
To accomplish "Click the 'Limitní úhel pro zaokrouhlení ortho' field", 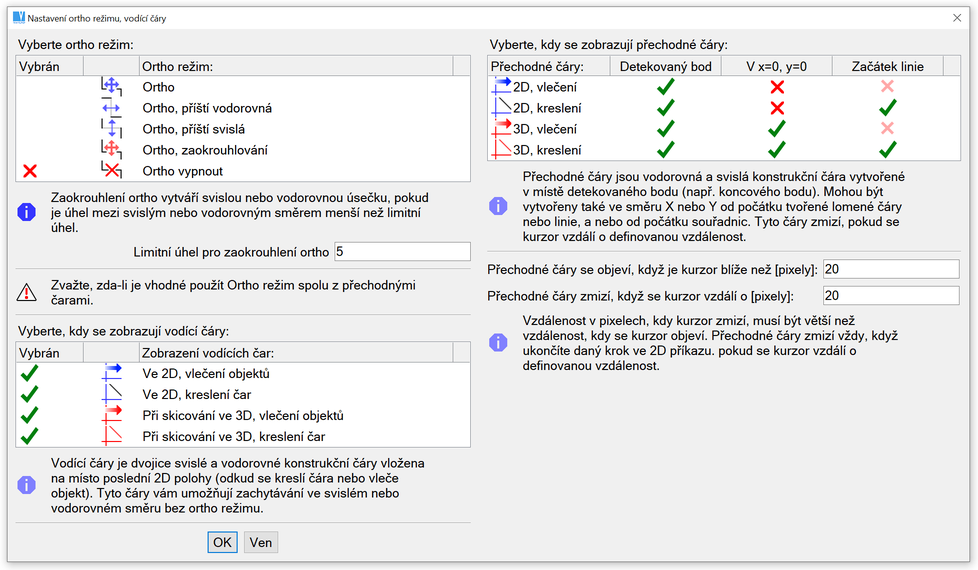I will click(x=401, y=251).
